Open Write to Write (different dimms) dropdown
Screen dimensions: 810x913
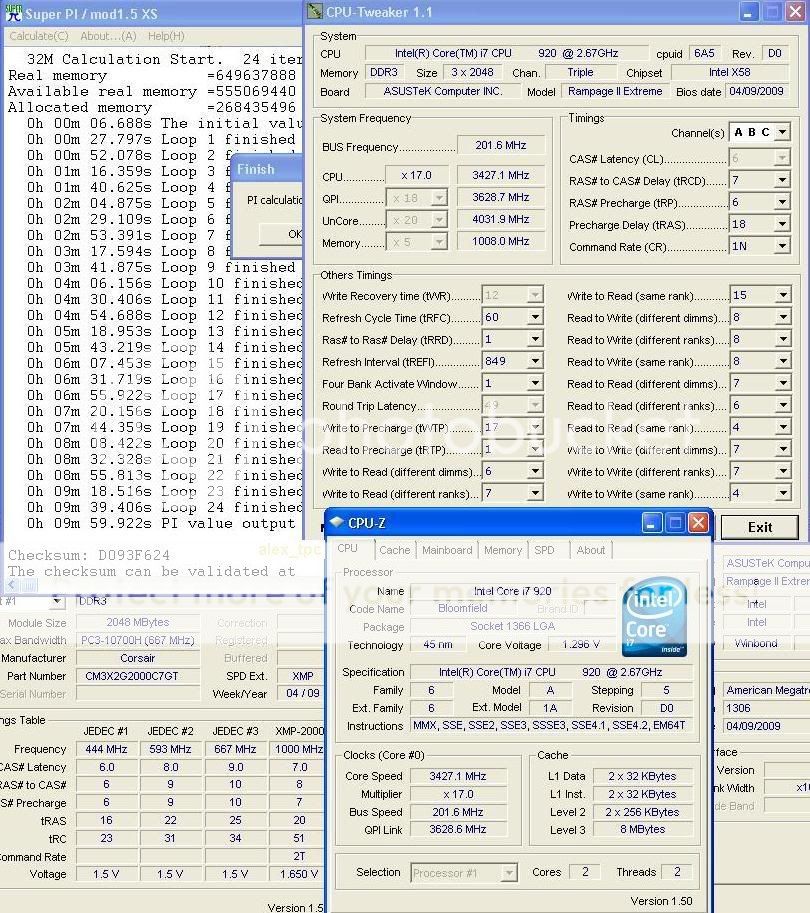coord(783,450)
